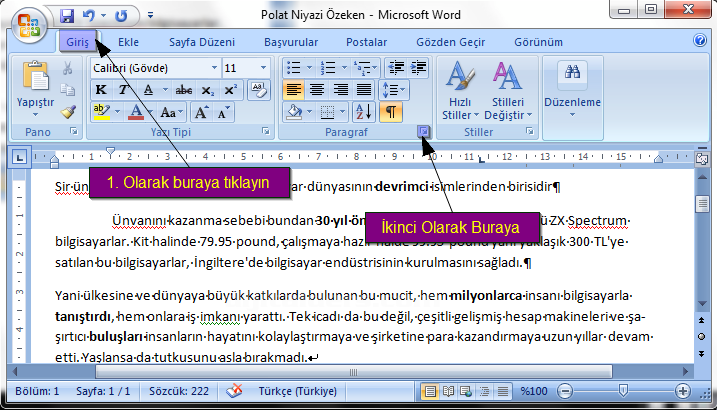Change the language Türkçe (Türkiye)
The height and width of the screenshot is (410, 717).
(x=298, y=391)
